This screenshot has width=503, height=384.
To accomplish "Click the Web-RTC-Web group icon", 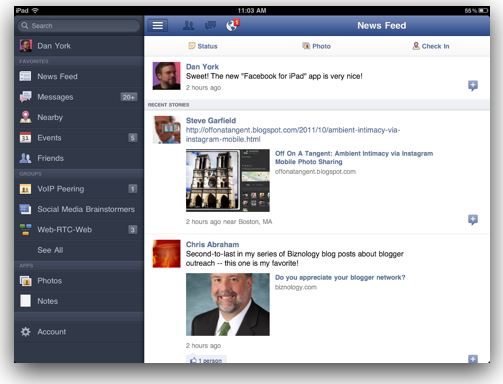I will coord(25,230).
